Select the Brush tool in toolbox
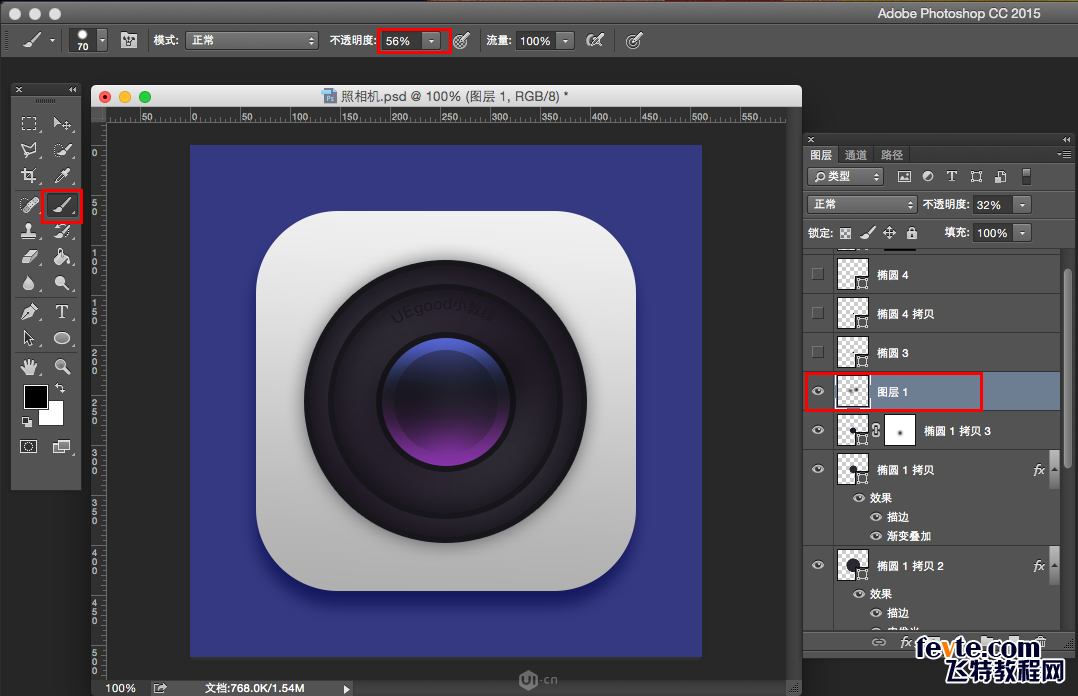This screenshot has width=1078, height=696. coord(62,205)
